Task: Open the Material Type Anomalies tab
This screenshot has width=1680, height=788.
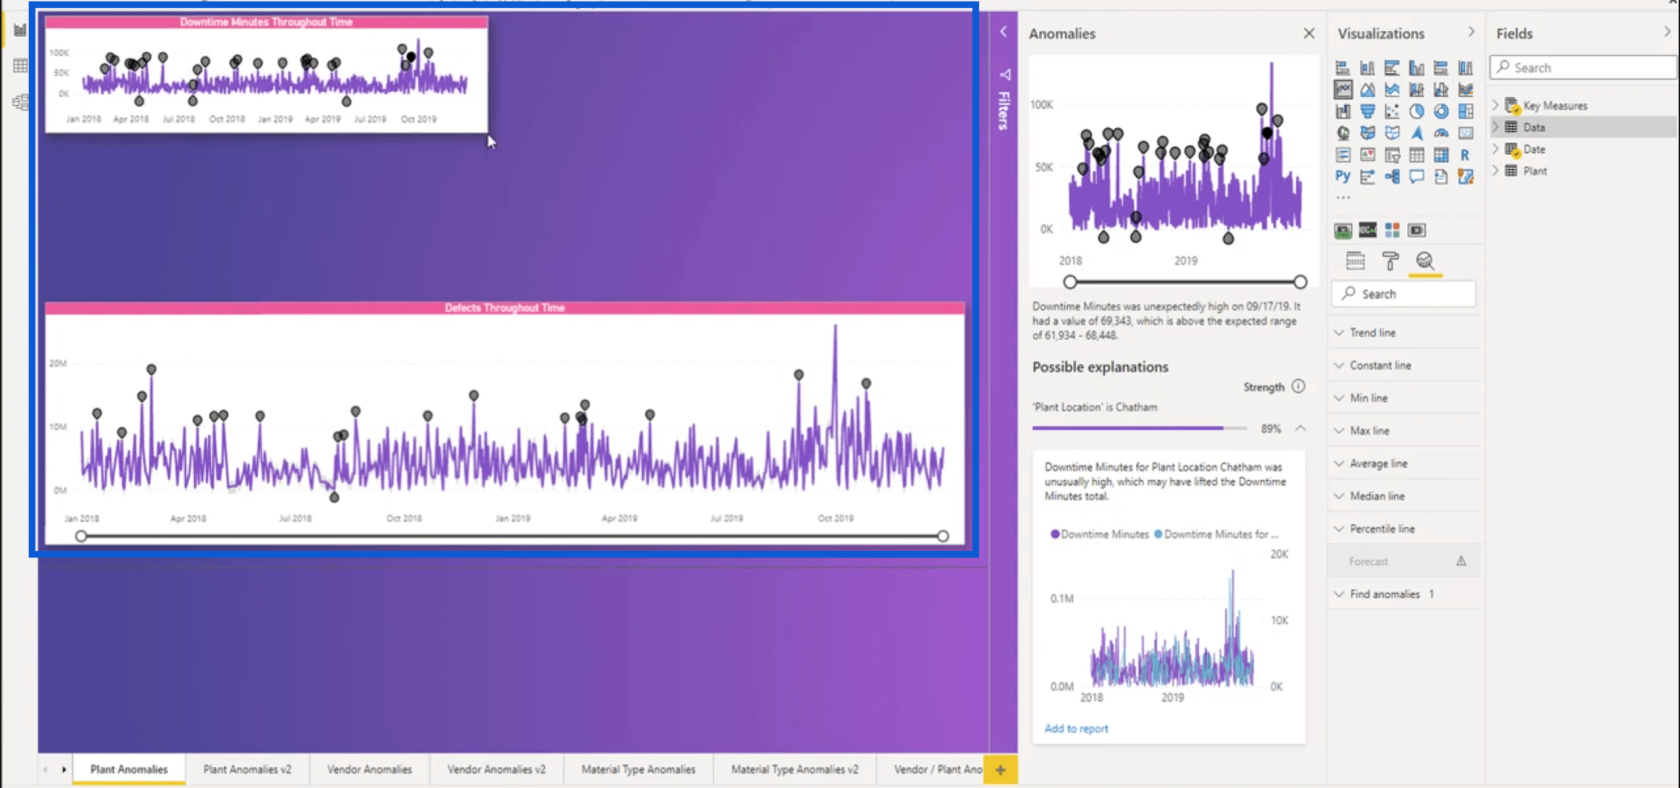Action: point(638,769)
